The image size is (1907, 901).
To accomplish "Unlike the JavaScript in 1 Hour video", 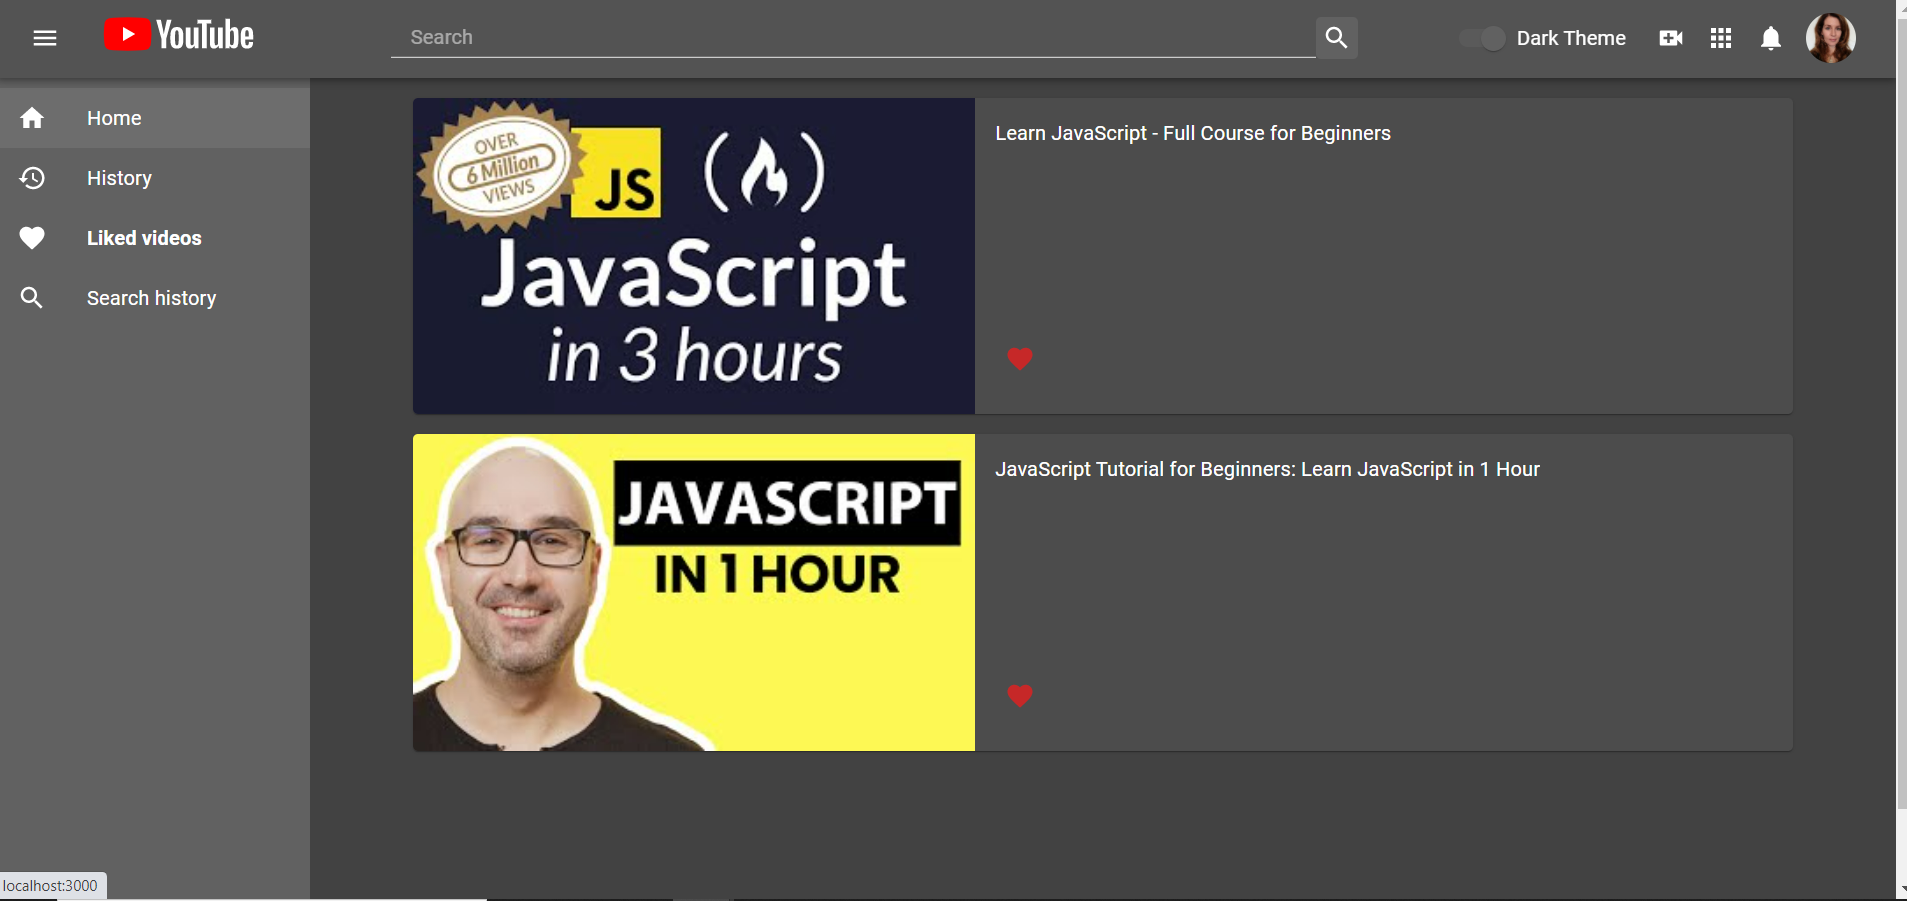I will 1019,695.
